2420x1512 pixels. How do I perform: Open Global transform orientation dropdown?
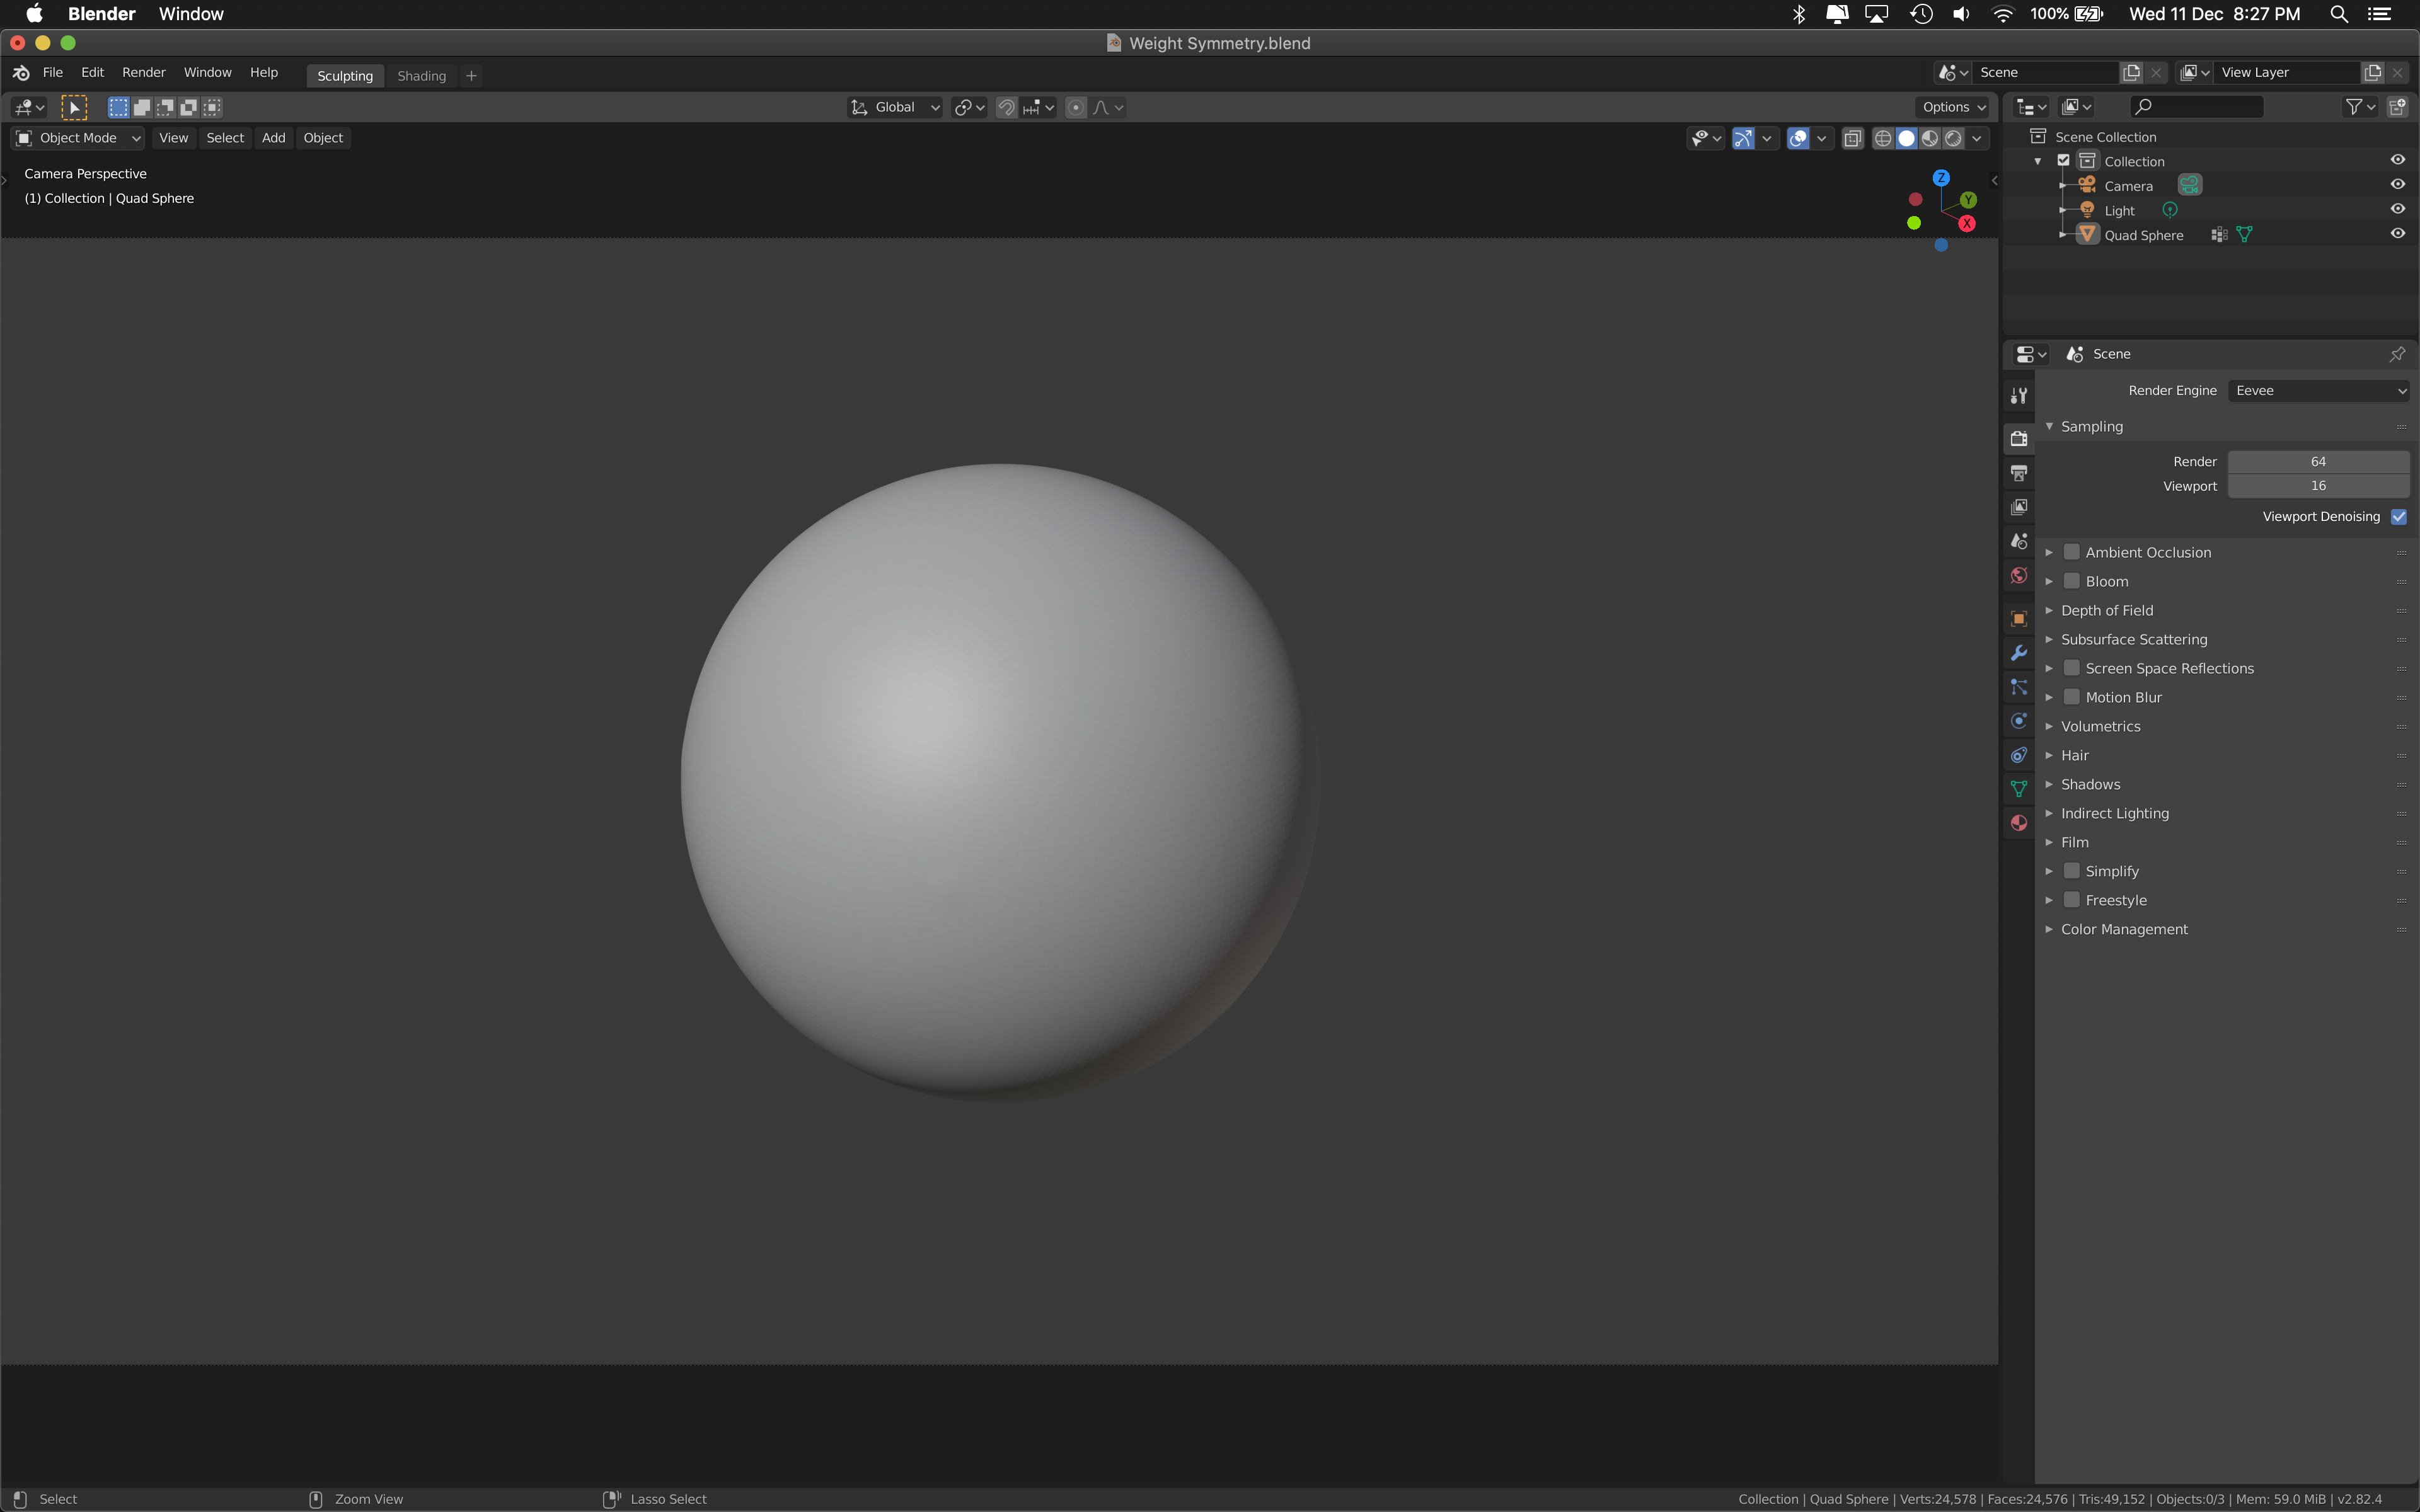(894, 107)
